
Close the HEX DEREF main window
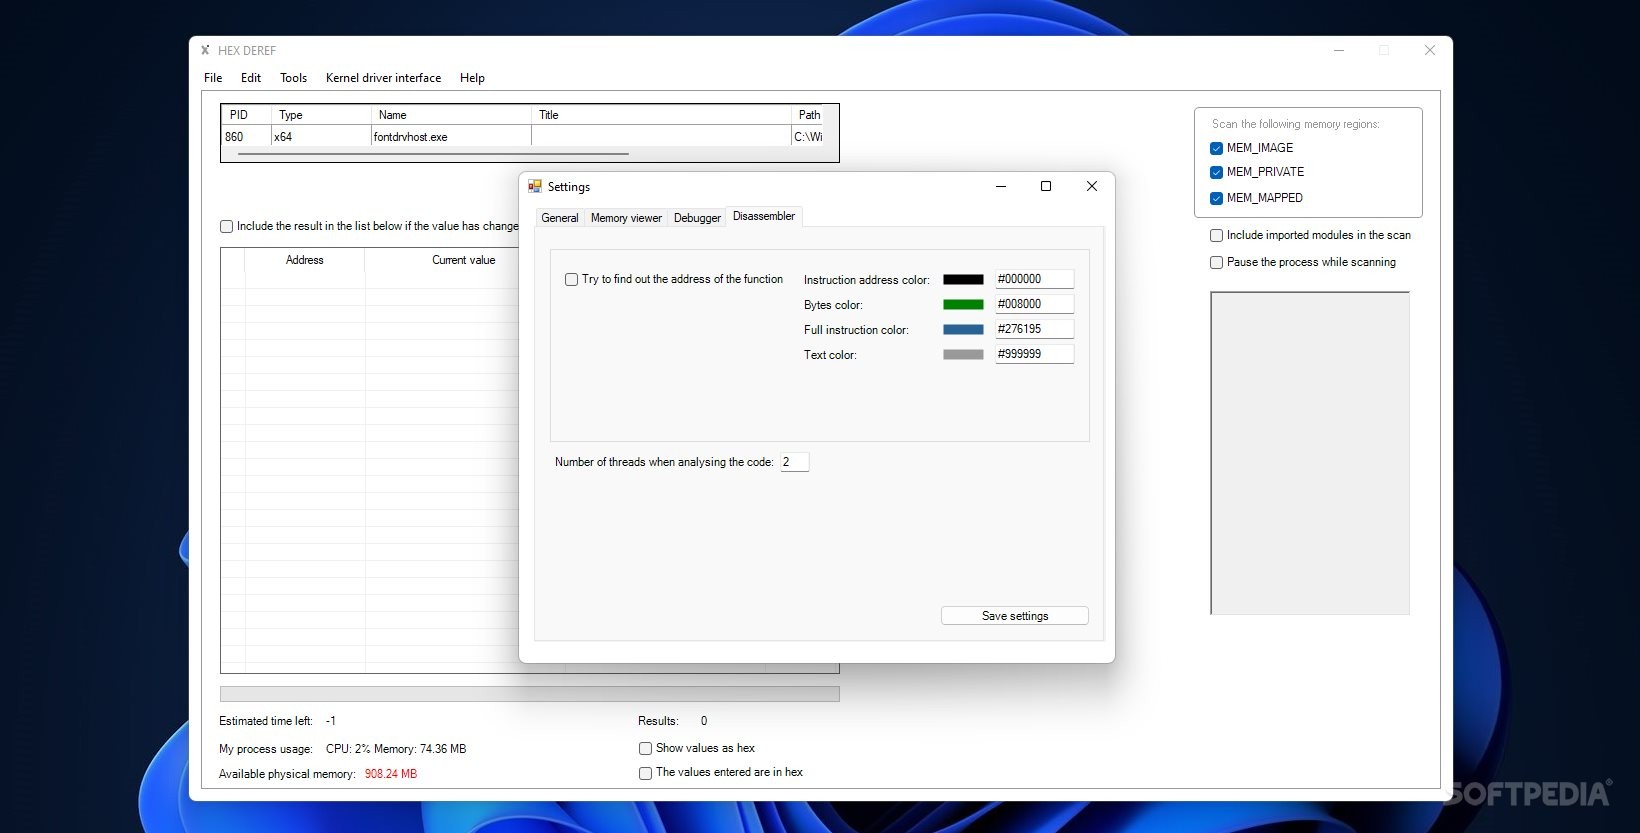(x=1430, y=50)
